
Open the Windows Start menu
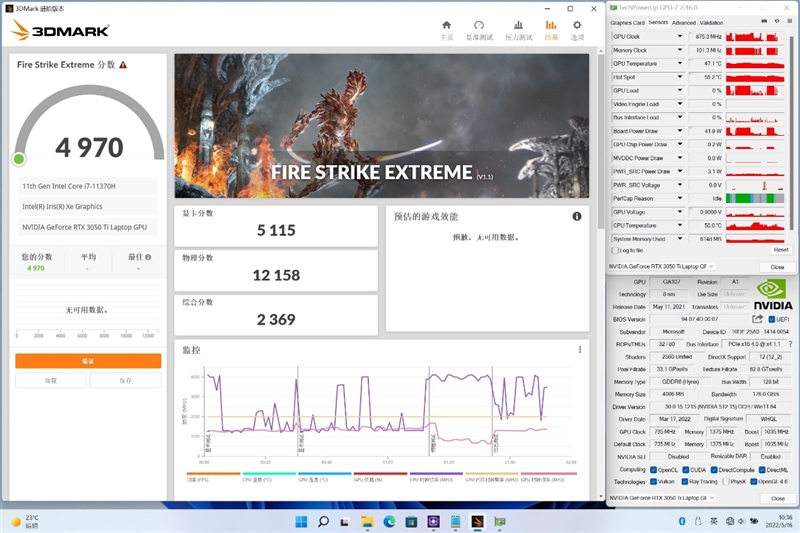pos(301,521)
